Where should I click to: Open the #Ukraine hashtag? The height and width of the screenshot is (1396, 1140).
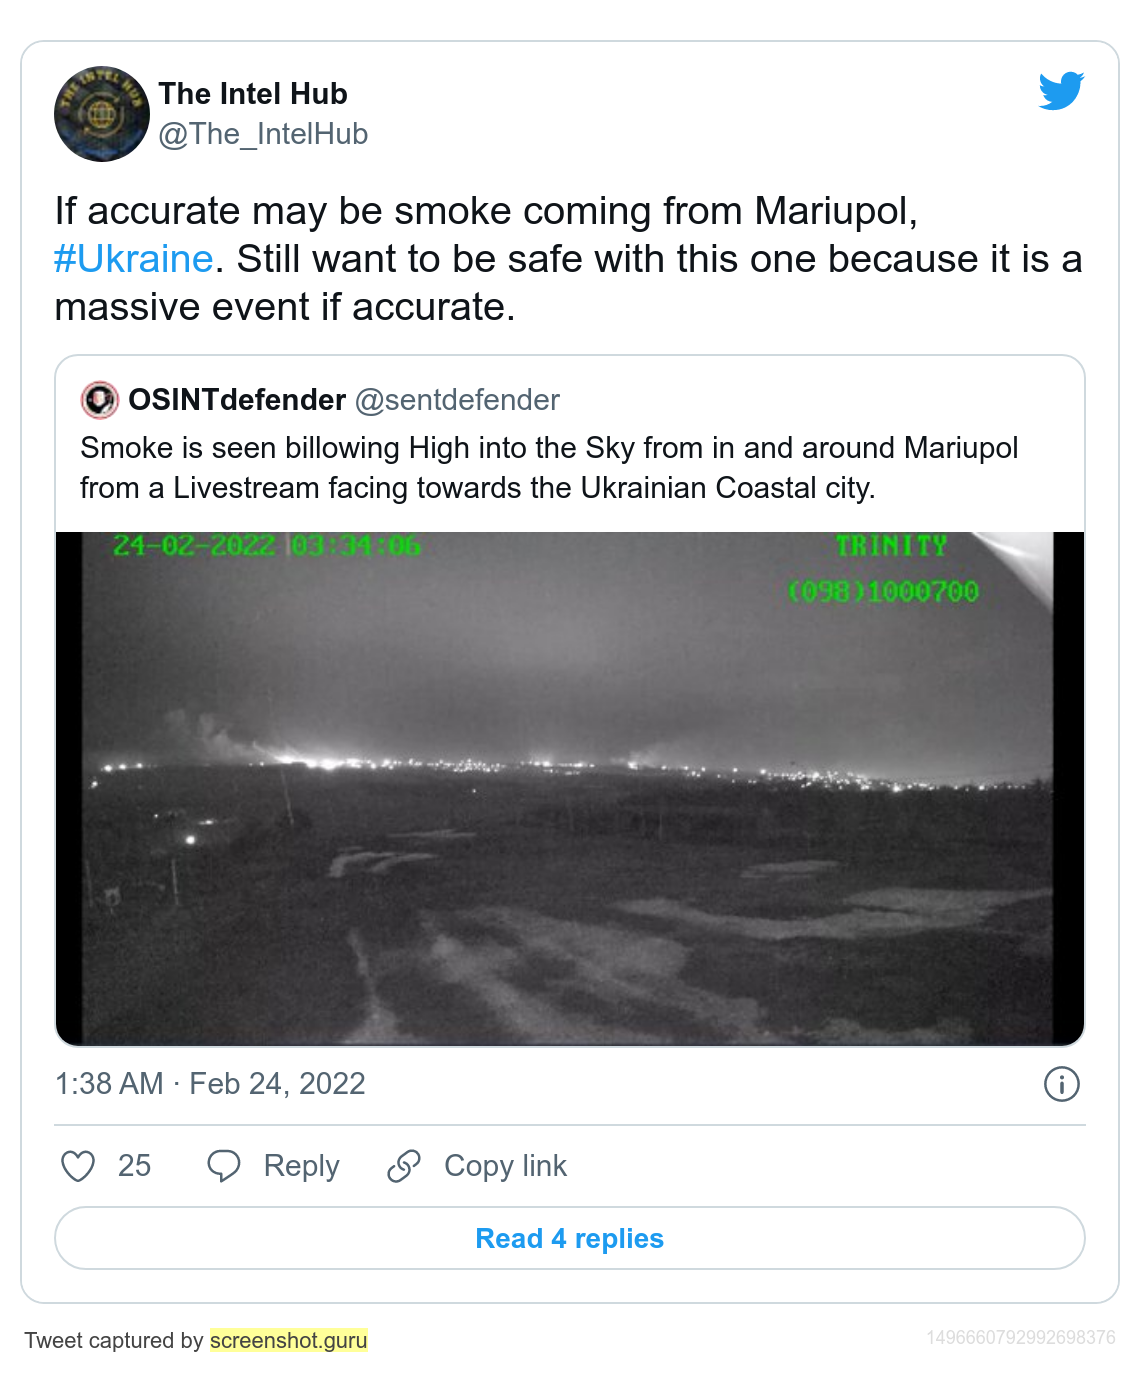(134, 259)
